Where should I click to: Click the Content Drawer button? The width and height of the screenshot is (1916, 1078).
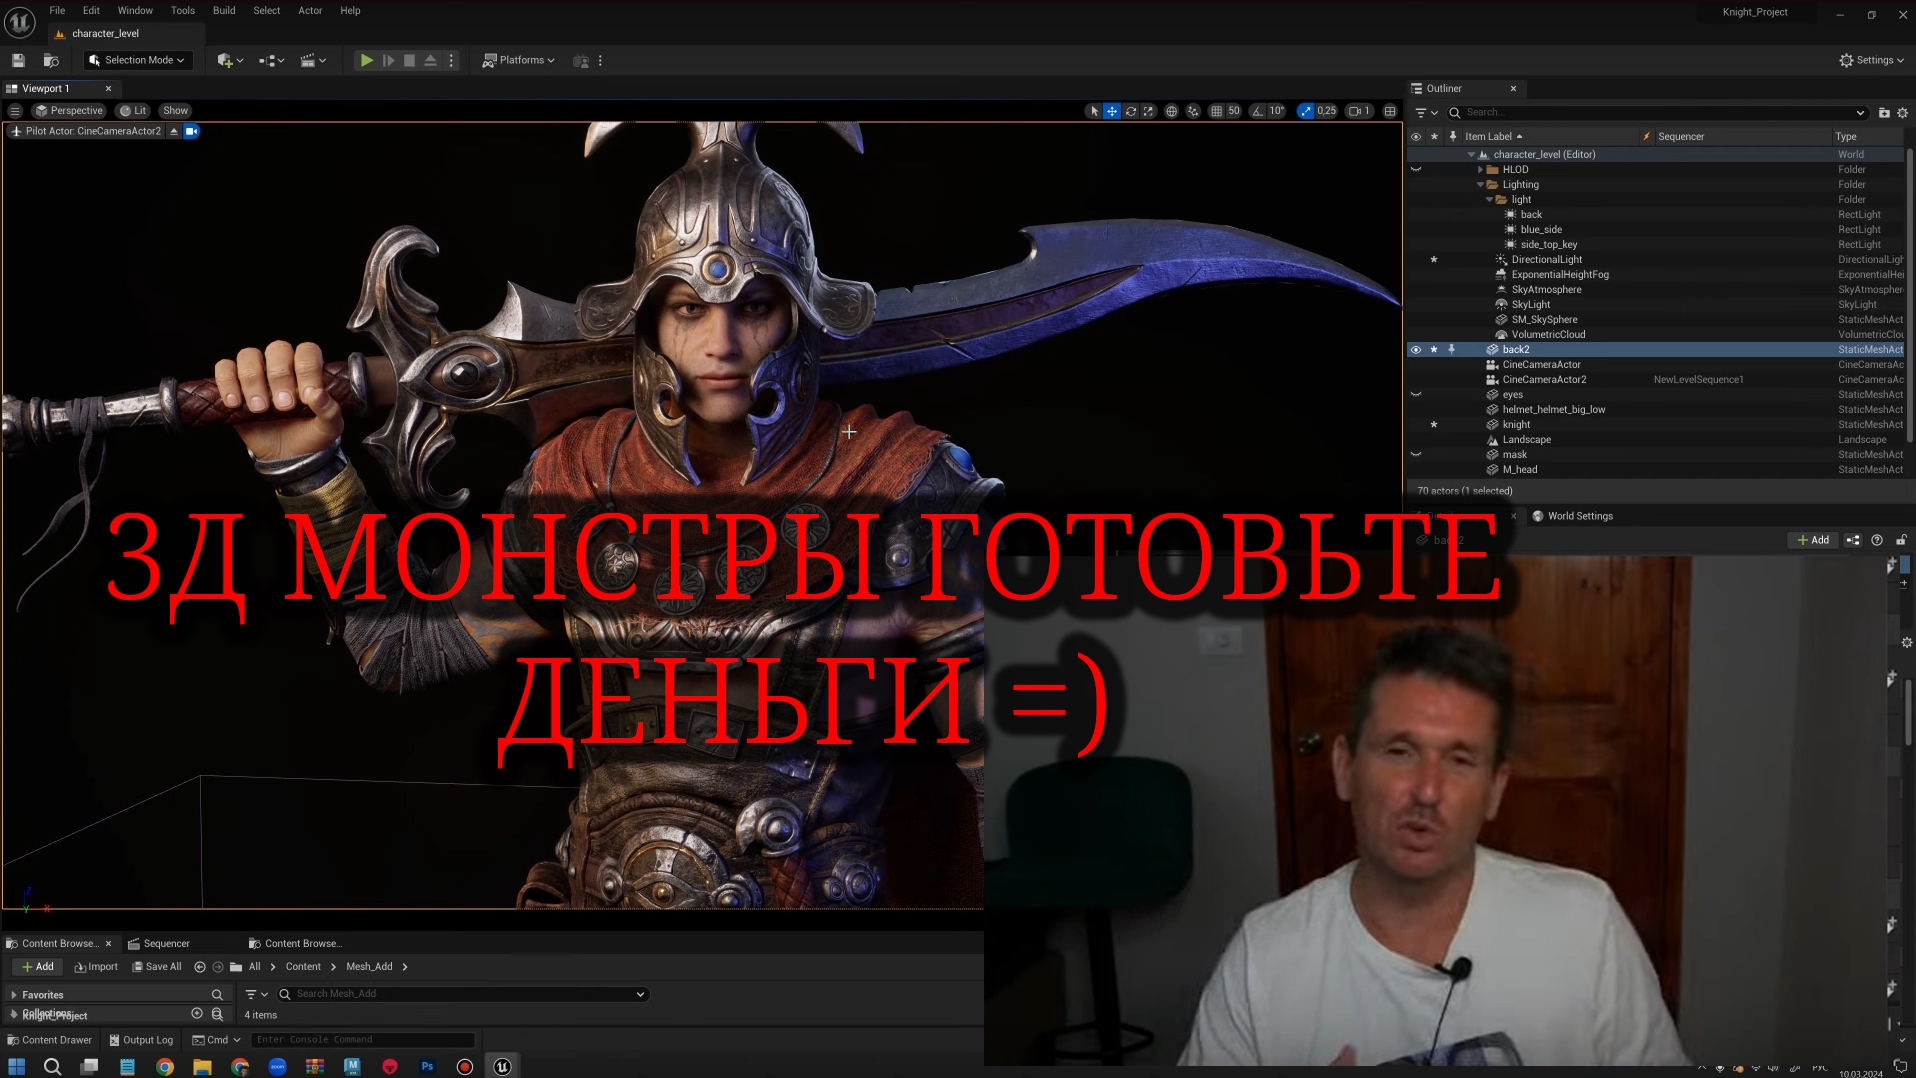[49, 1040]
